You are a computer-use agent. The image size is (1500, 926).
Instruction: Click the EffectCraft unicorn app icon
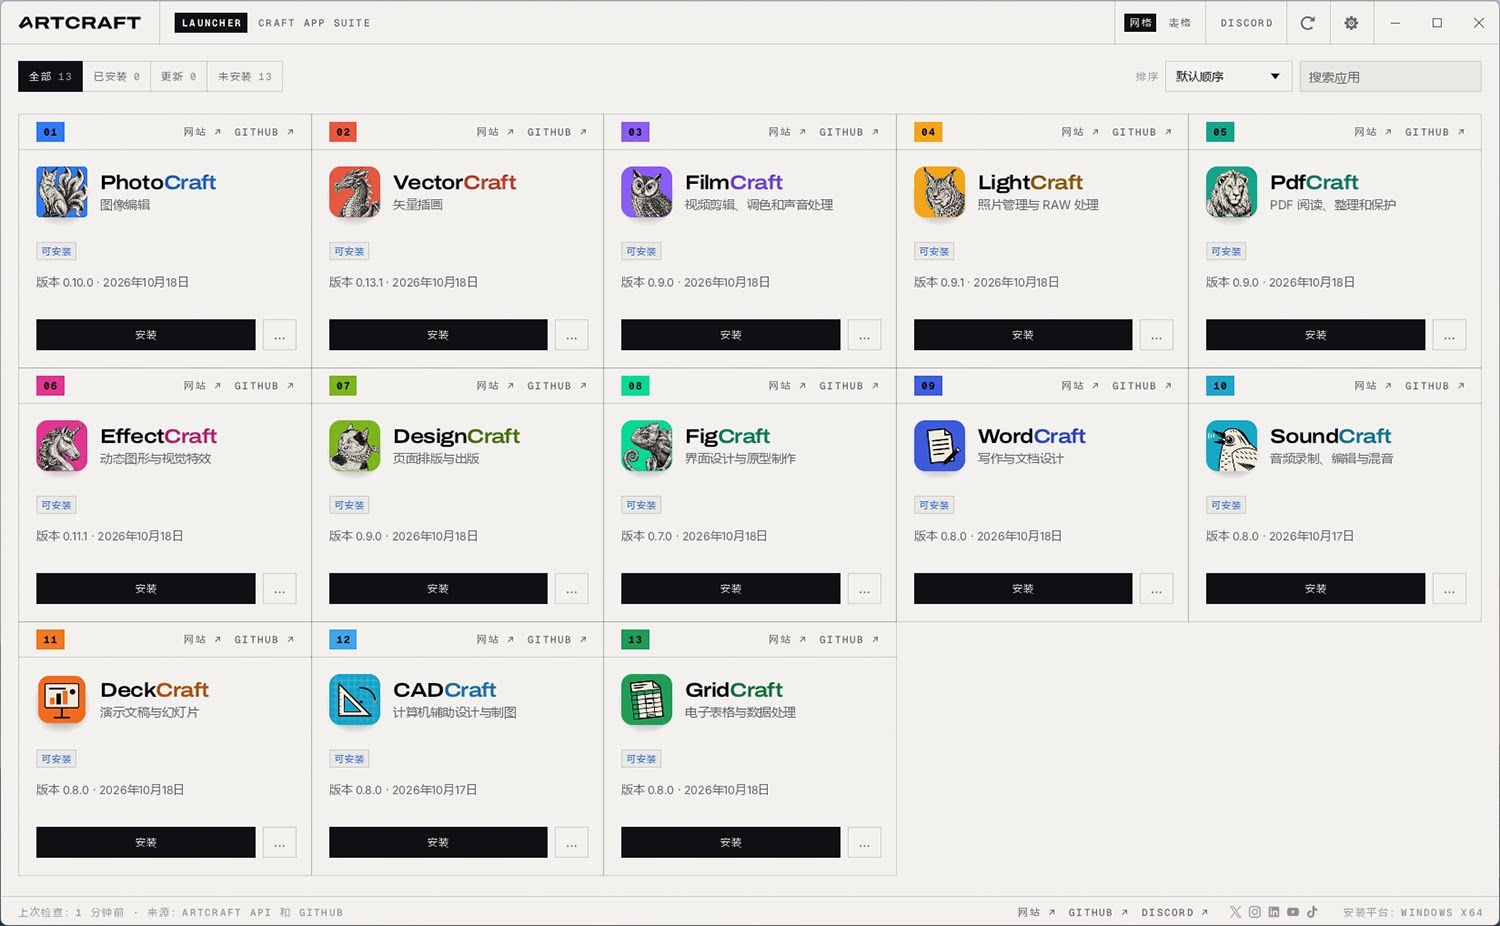tap(62, 446)
